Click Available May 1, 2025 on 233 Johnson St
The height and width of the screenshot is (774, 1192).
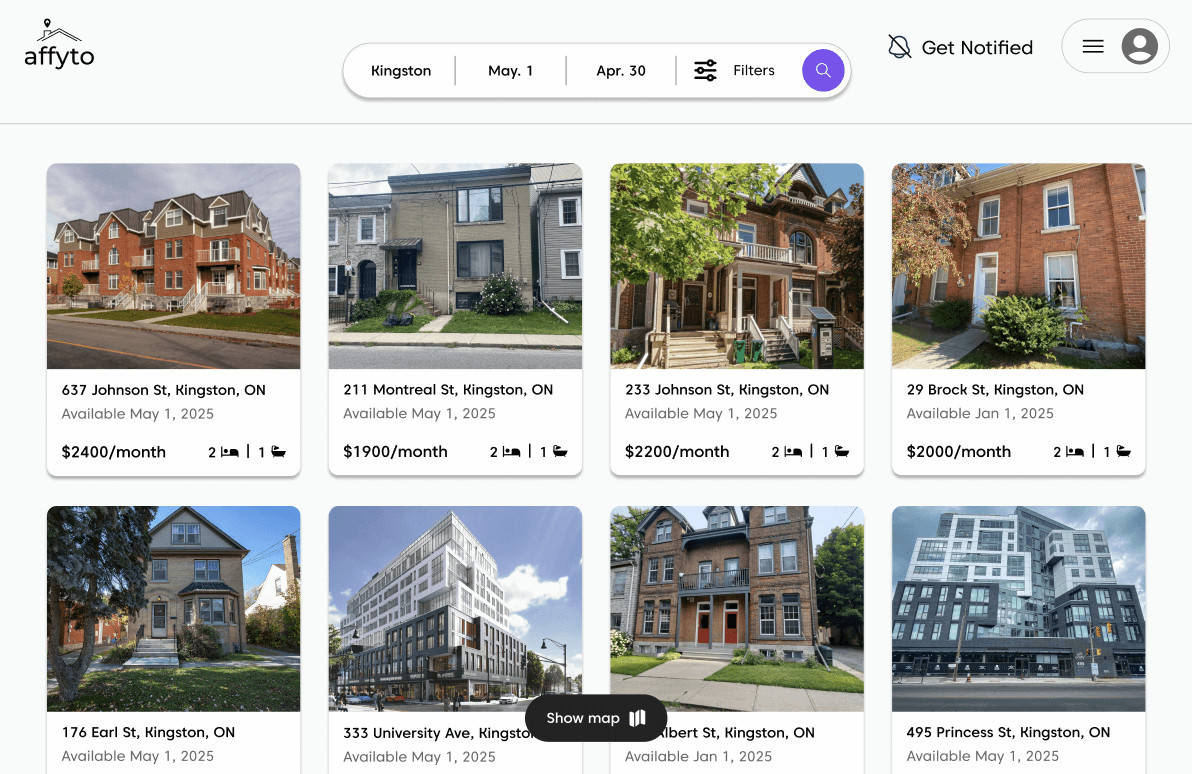(701, 413)
